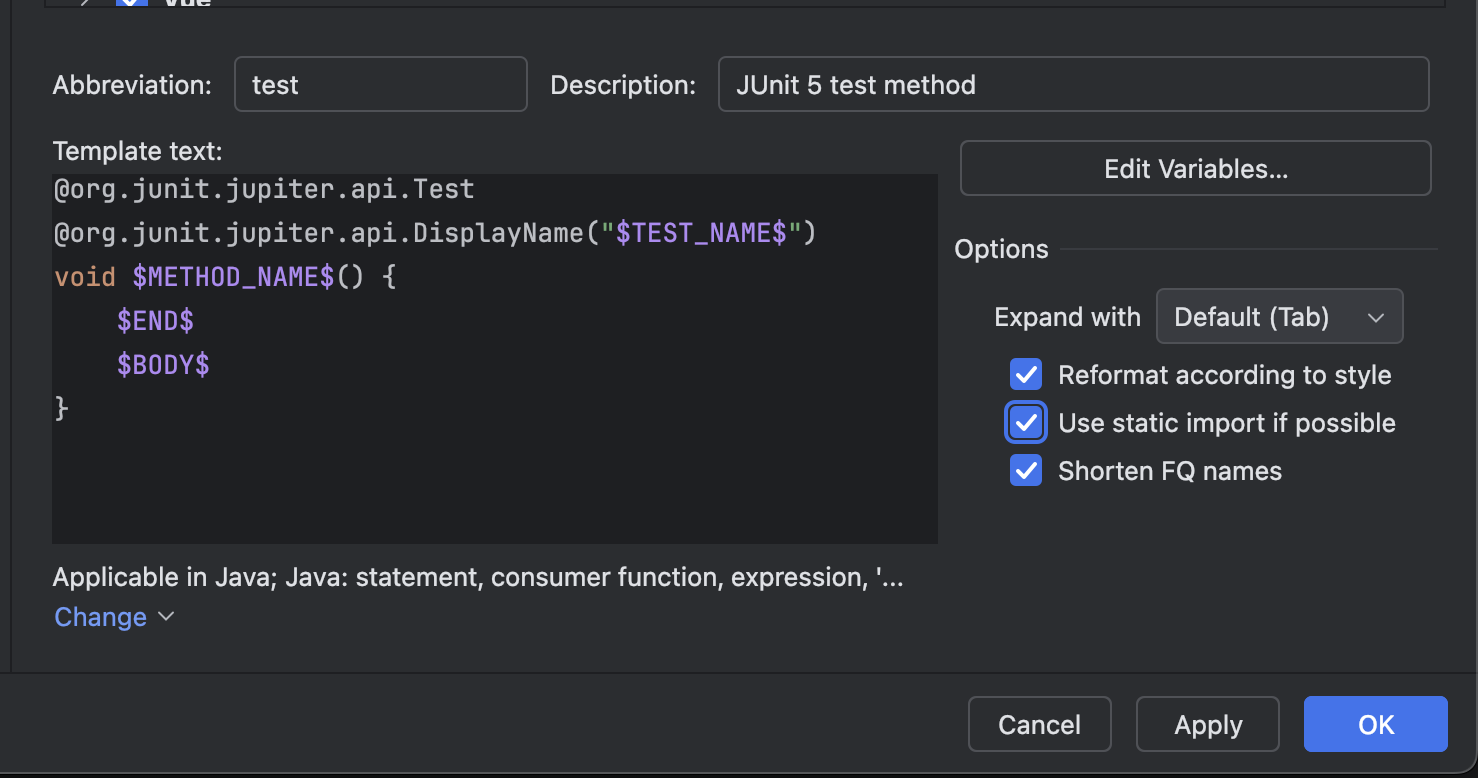
Task: Place cursor on the $END$ variable
Action: pyautogui.click(x=155, y=321)
